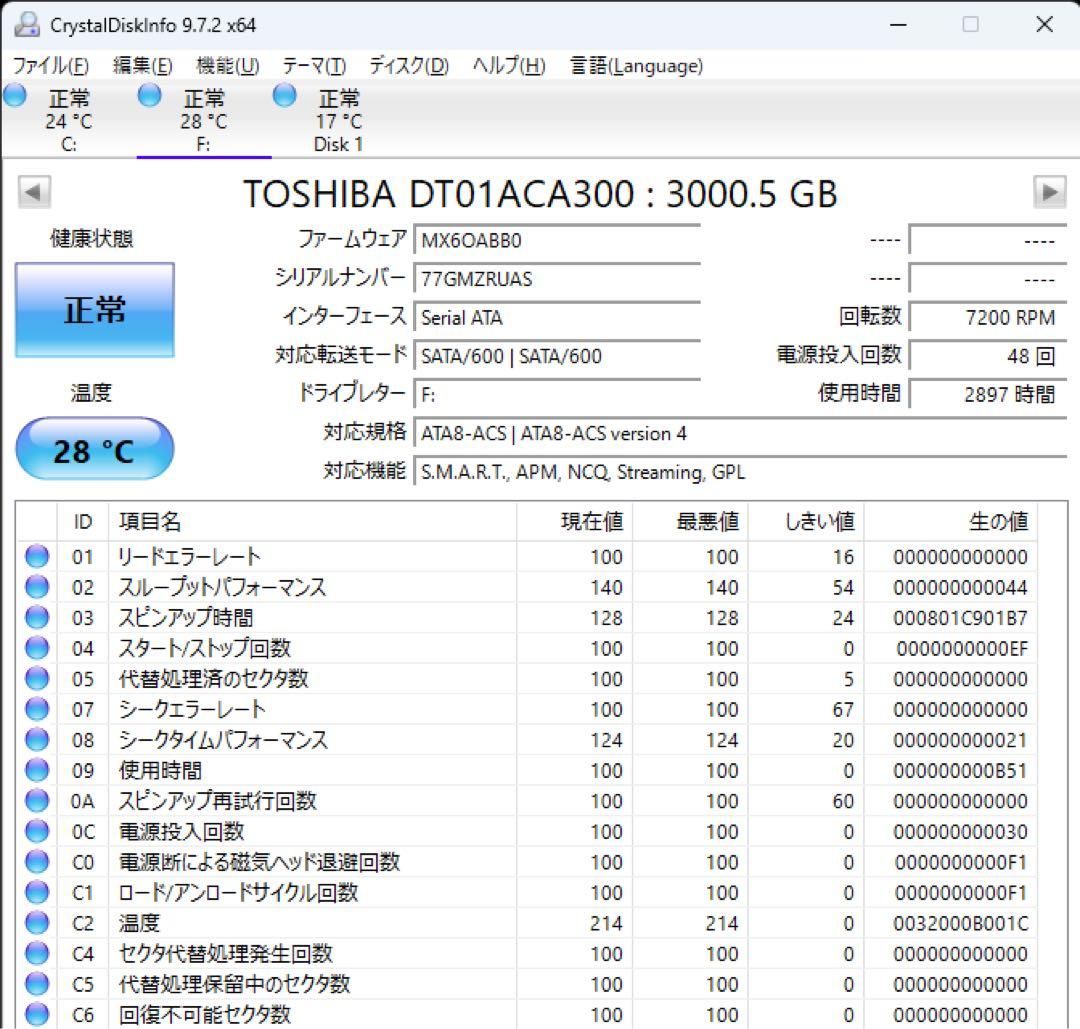This screenshot has width=1080, height=1029.
Task: Click threshold value 67 in シークエラーレート row
Action: [x=843, y=709]
